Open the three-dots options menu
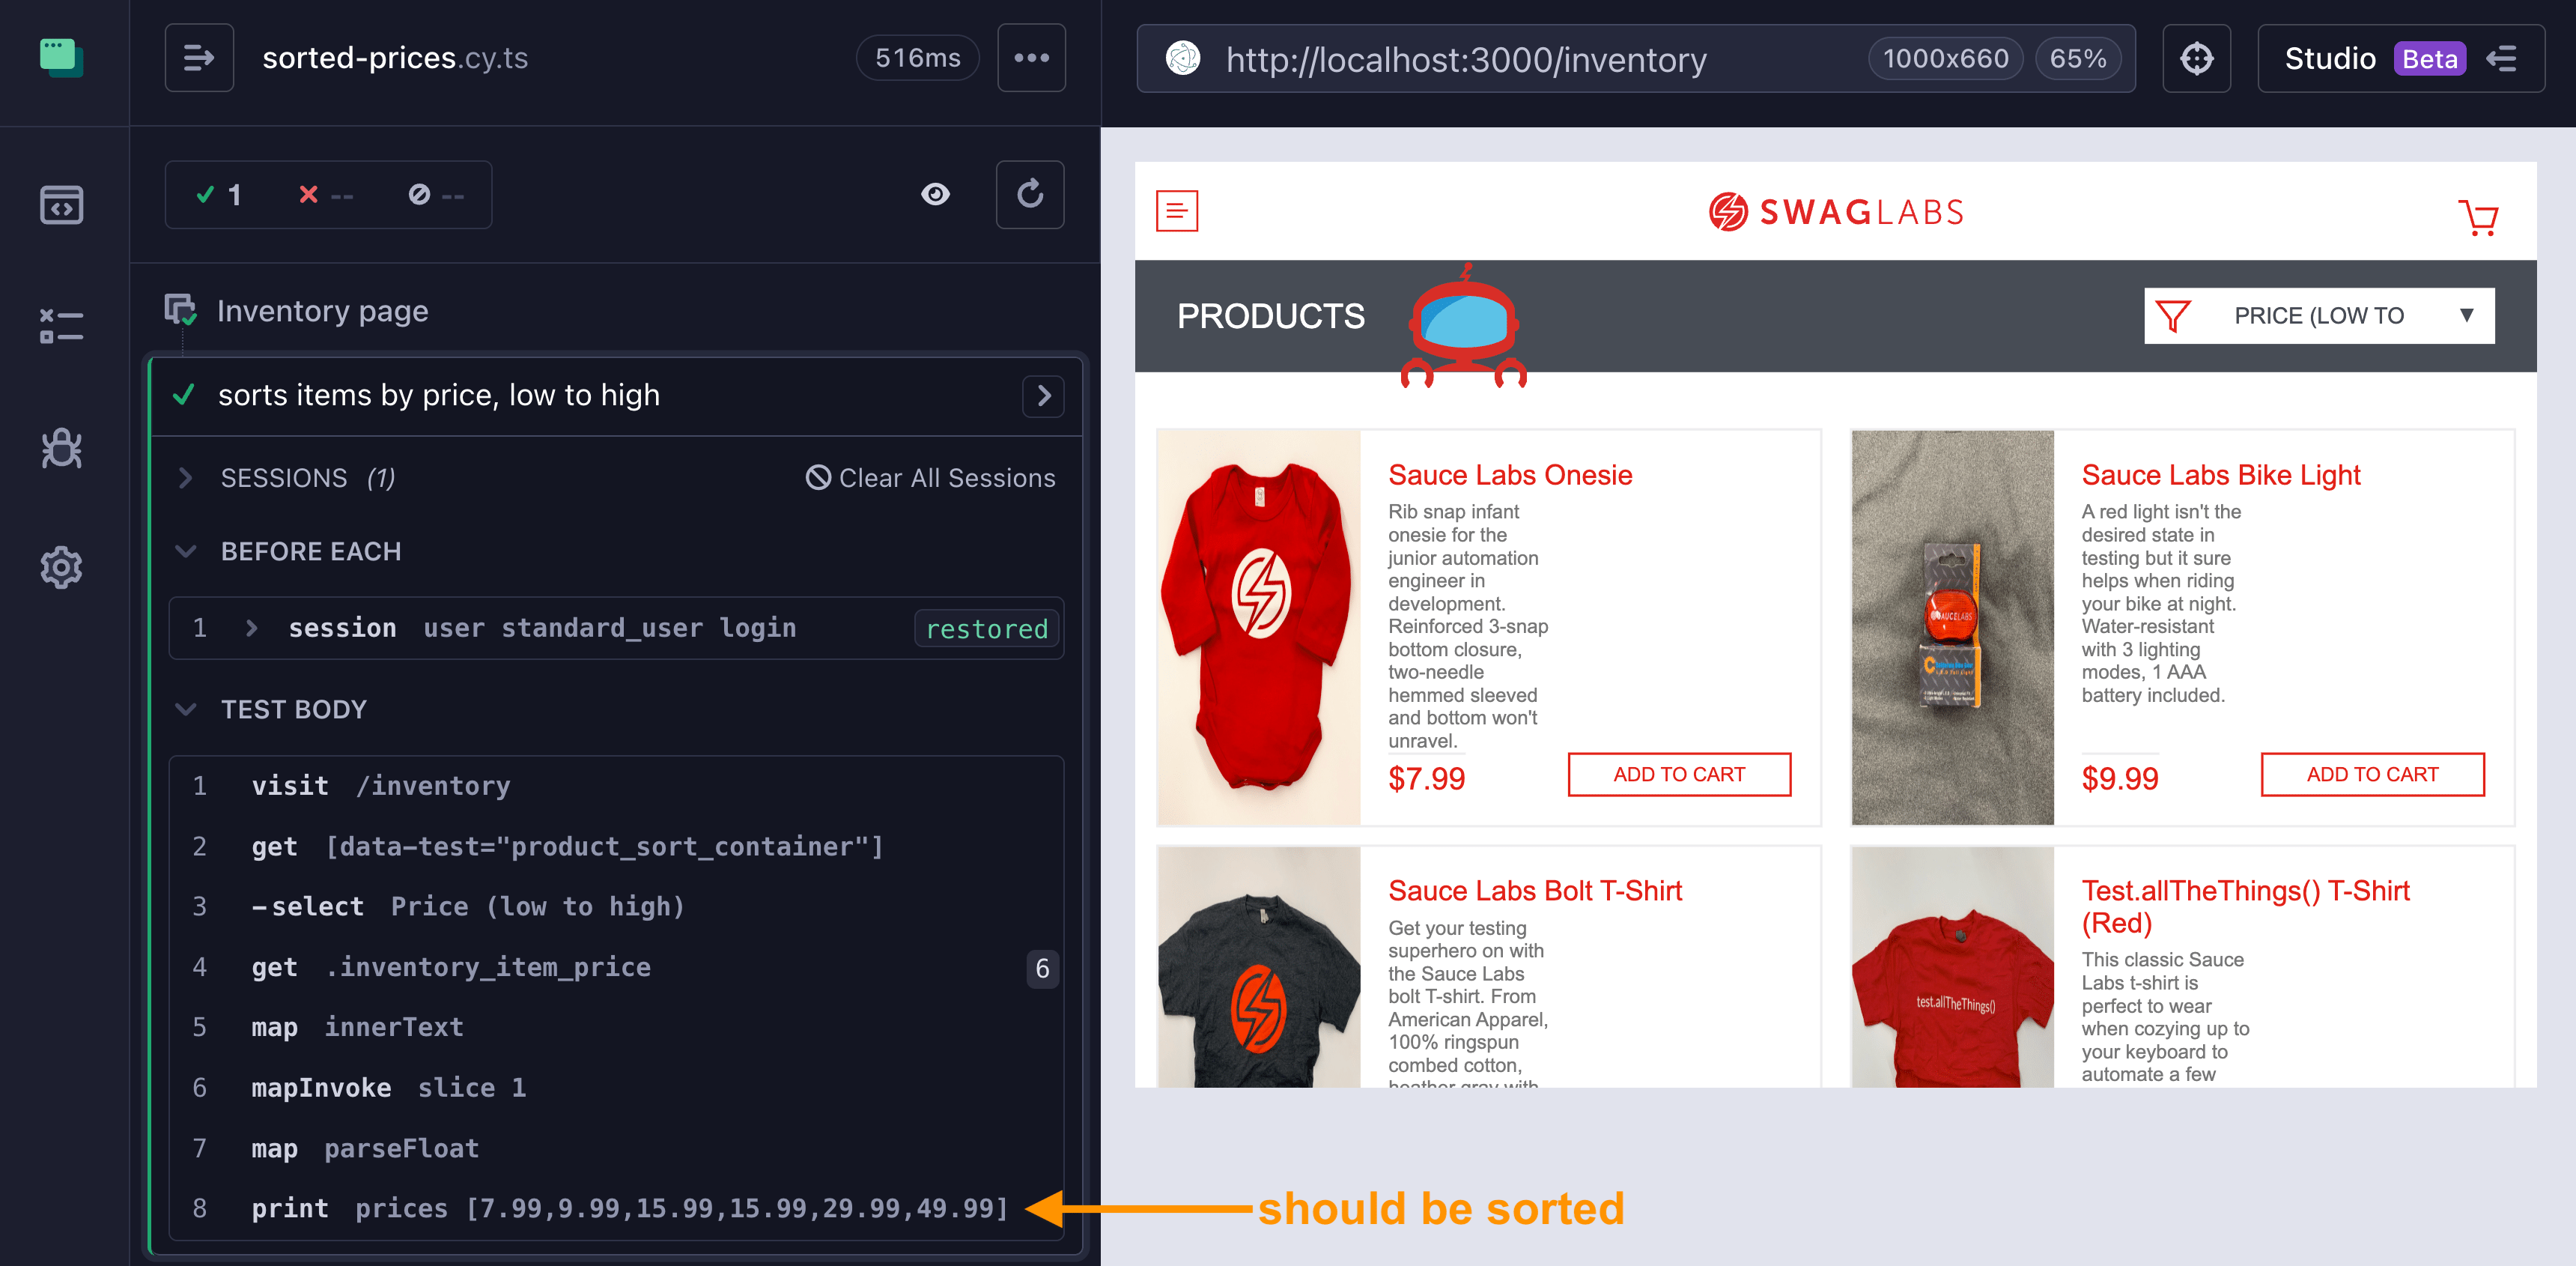This screenshot has width=2576, height=1266. (x=1031, y=58)
